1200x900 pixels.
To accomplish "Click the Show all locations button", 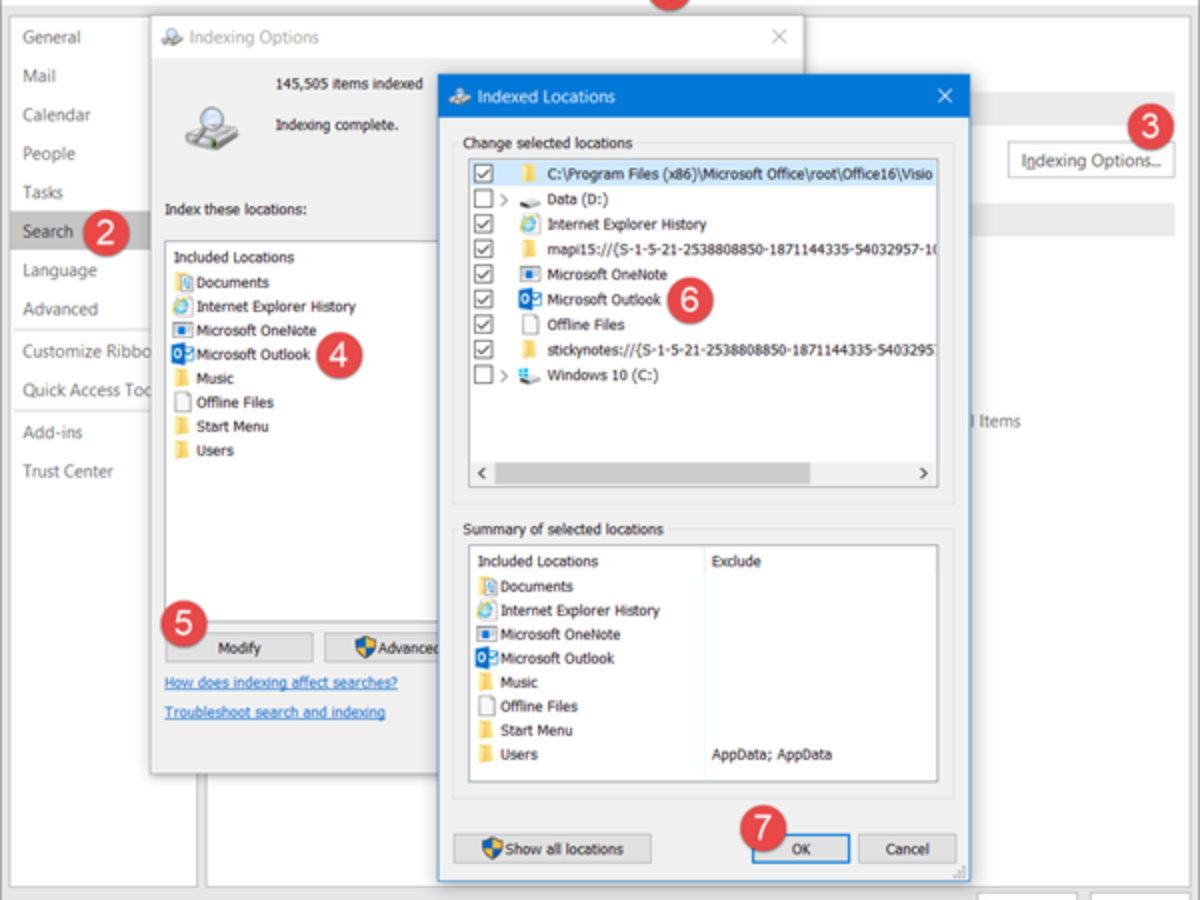I will pyautogui.click(x=552, y=849).
